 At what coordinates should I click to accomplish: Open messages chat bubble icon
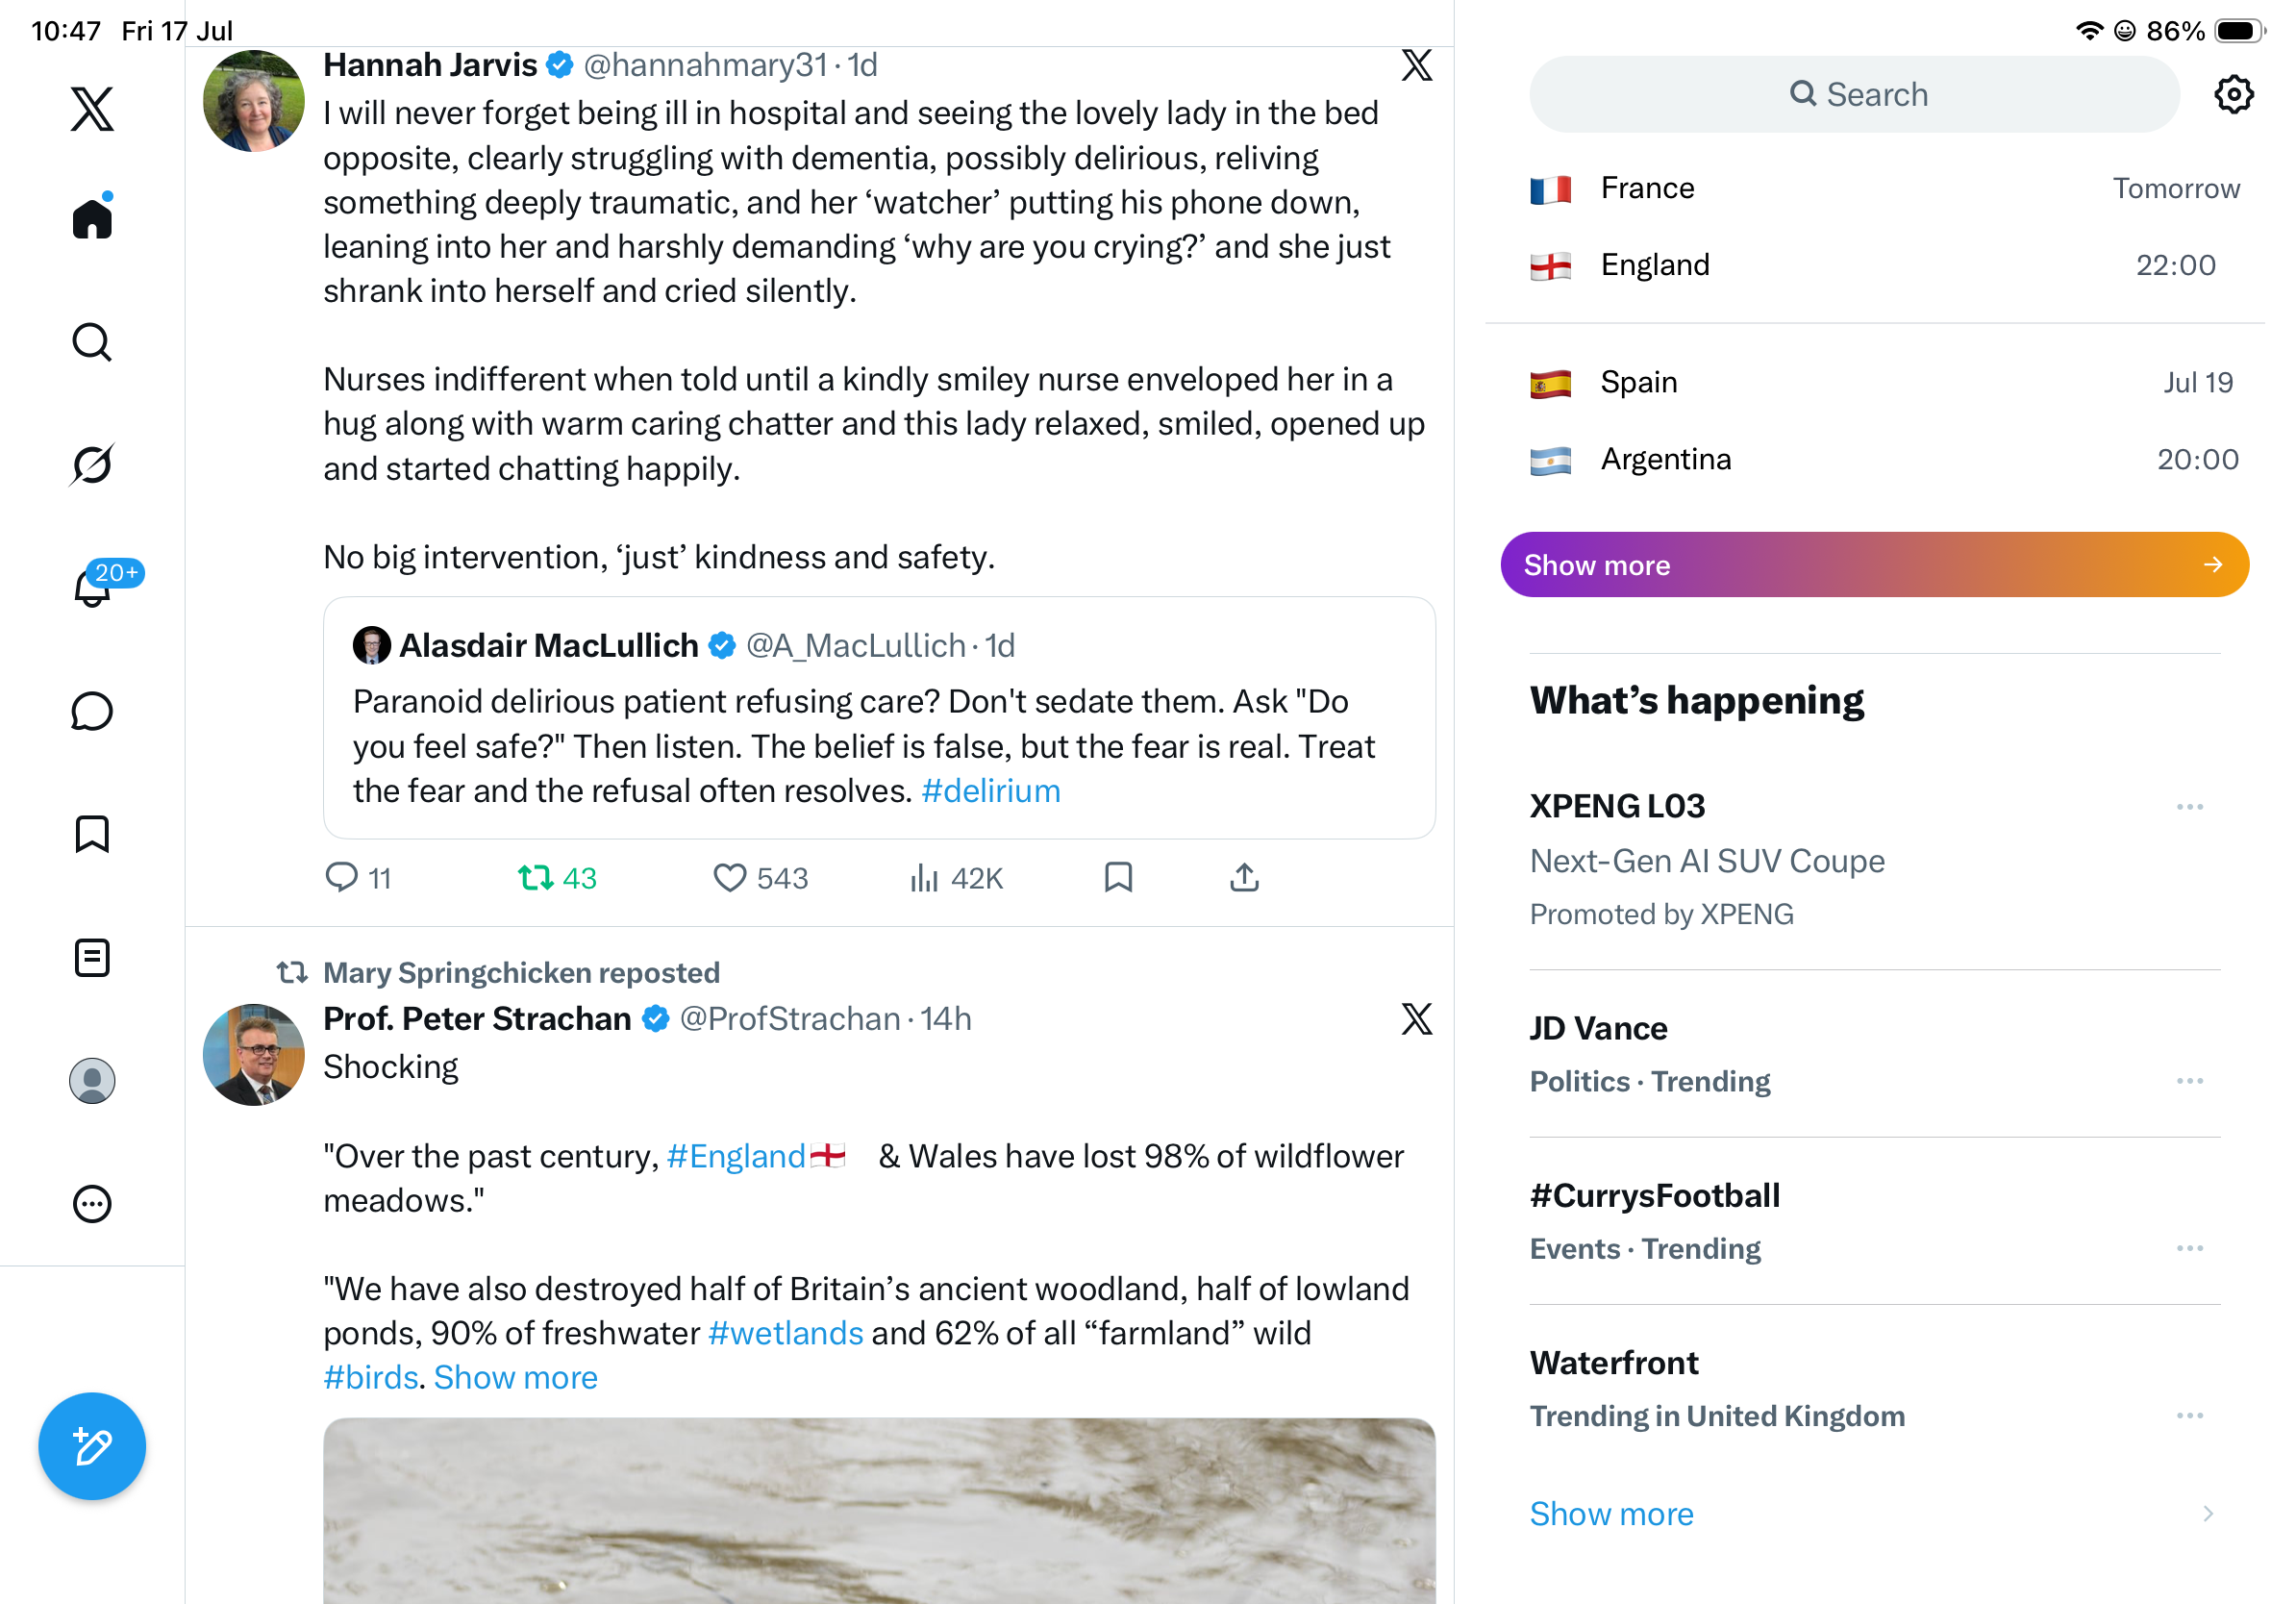tap(92, 711)
